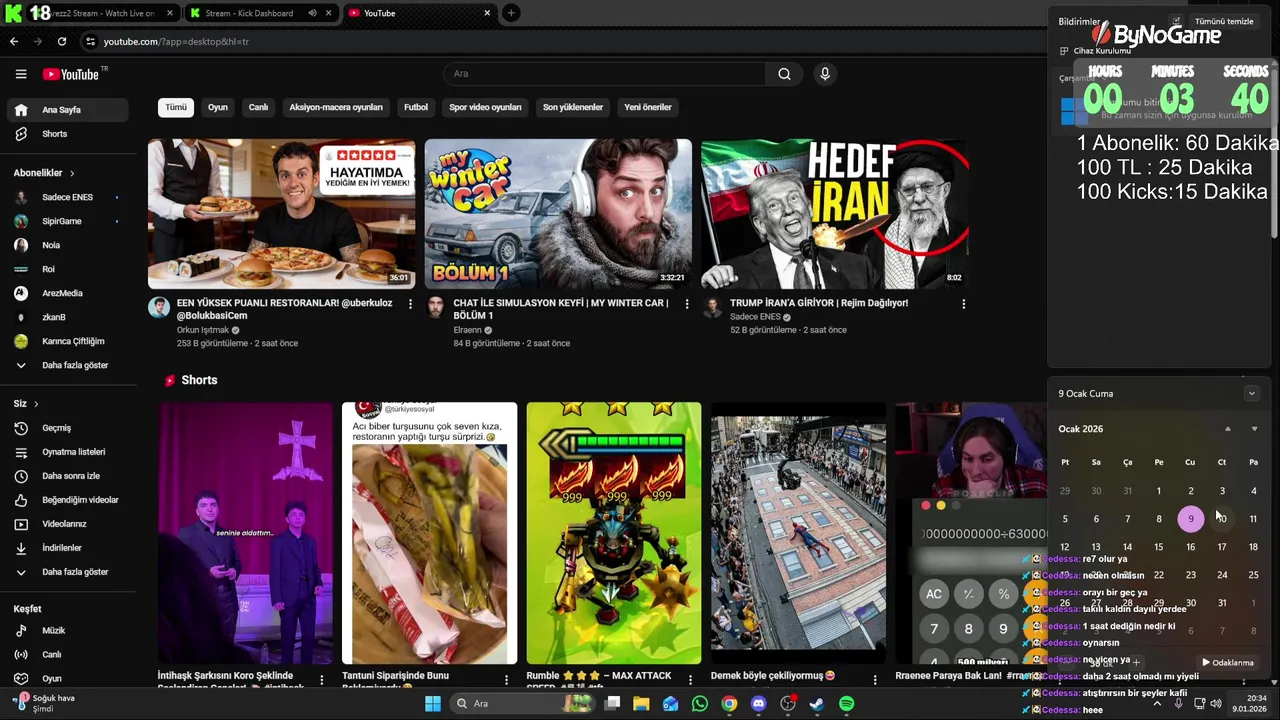Screen dimensions: 1280x720
Task: Open Orkun Işıtmak channel avatar
Action: coord(159,307)
